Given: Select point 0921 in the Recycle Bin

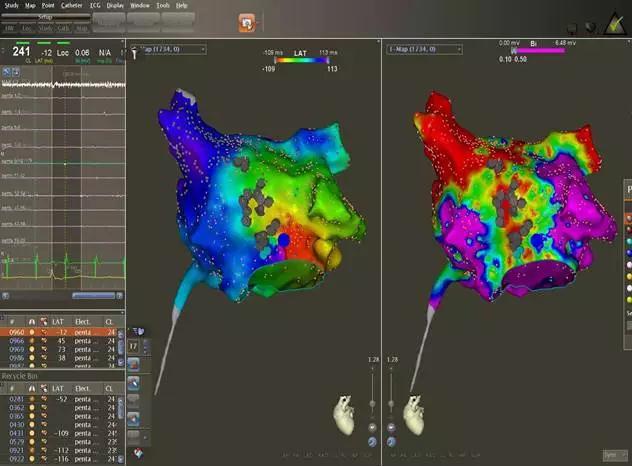Looking at the screenshot, I should [58, 450].
